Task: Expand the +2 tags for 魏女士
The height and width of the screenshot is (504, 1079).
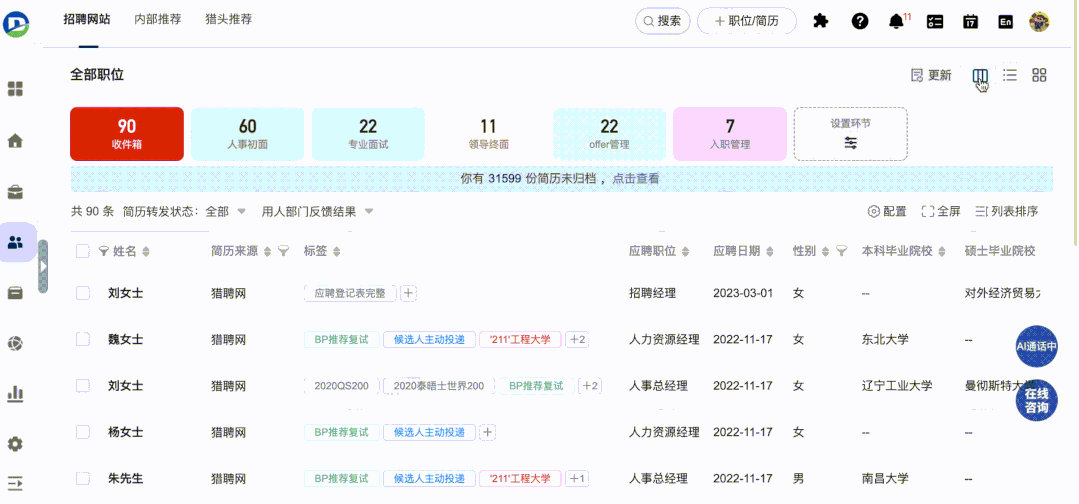Action: point(577,339)
